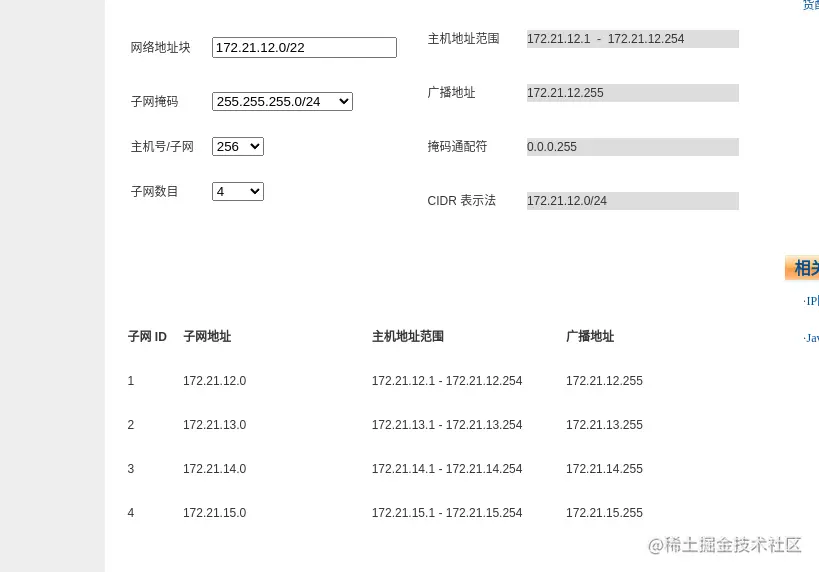Select subnet address 172.21.14.0 in table

(214, 469)
